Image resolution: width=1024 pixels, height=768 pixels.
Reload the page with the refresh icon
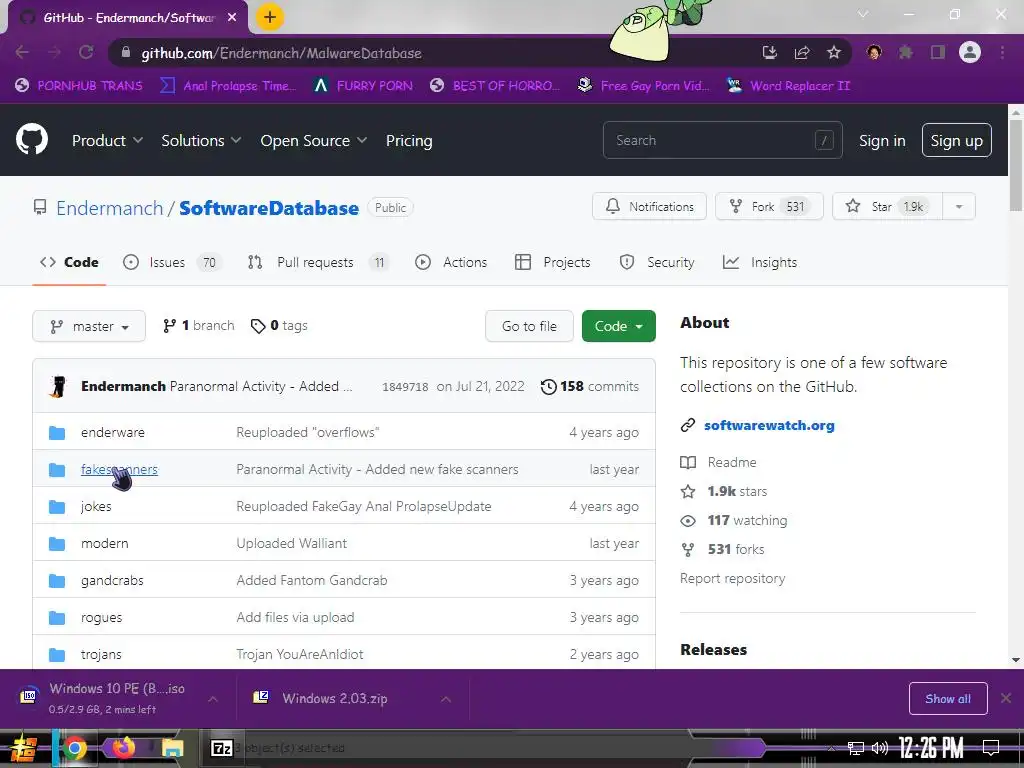(86, 52)
